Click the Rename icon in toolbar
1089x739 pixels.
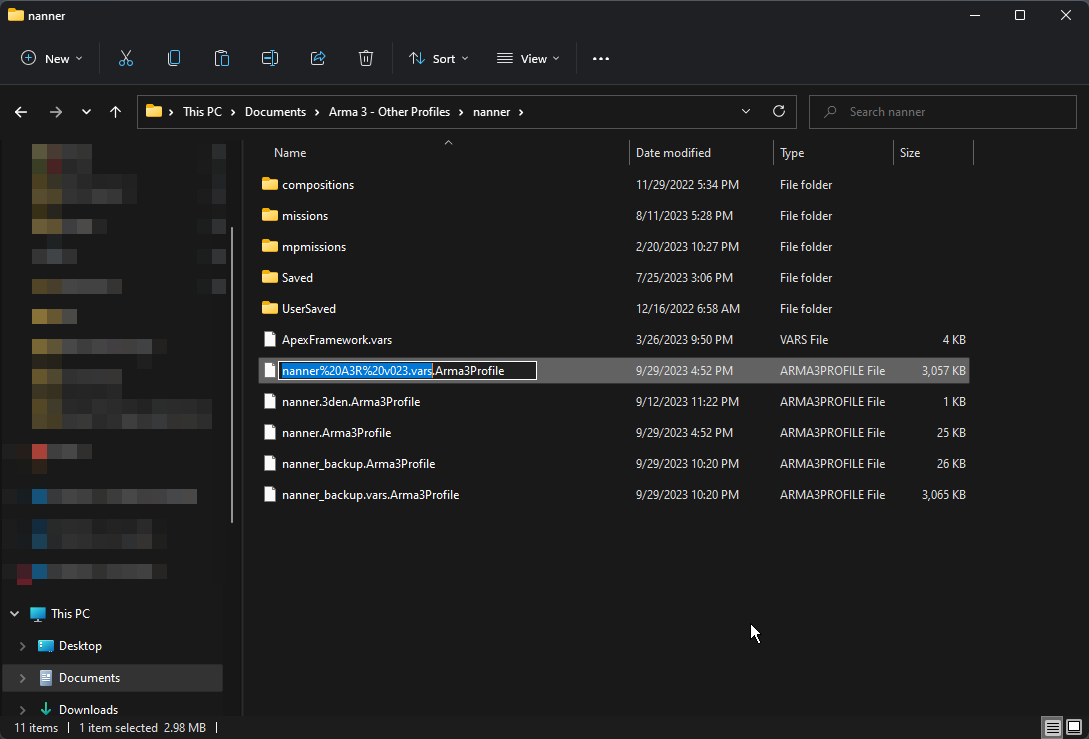coord(270,59)
